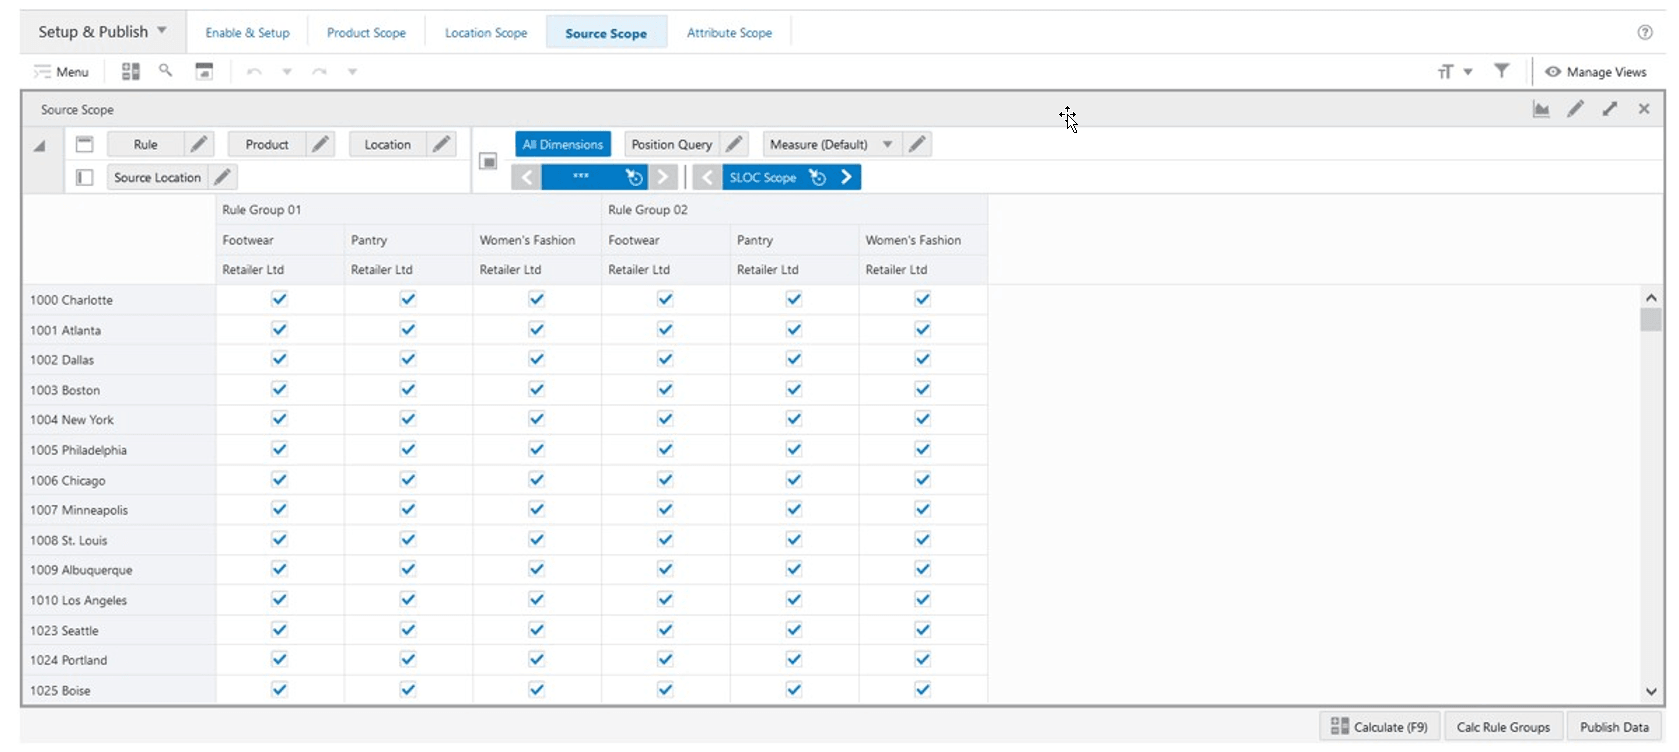
Task: Click pencil edit icon beside Position Query
Action: [734, 144]
